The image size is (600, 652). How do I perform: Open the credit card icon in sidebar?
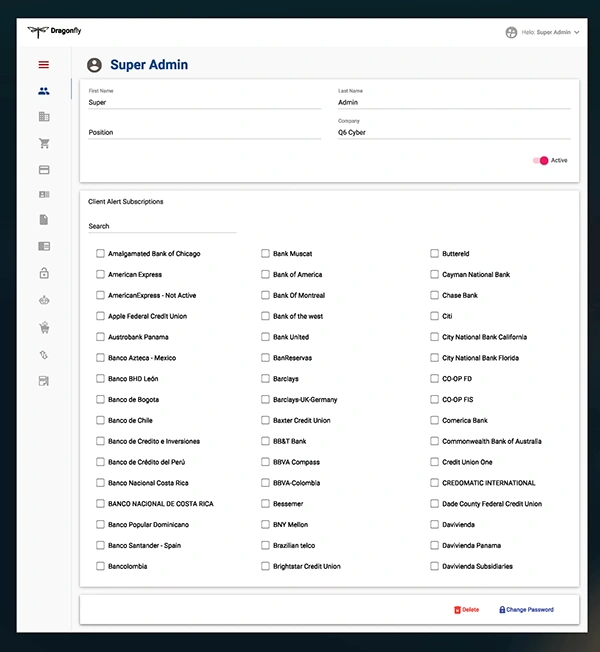click(x=44, y=170)
